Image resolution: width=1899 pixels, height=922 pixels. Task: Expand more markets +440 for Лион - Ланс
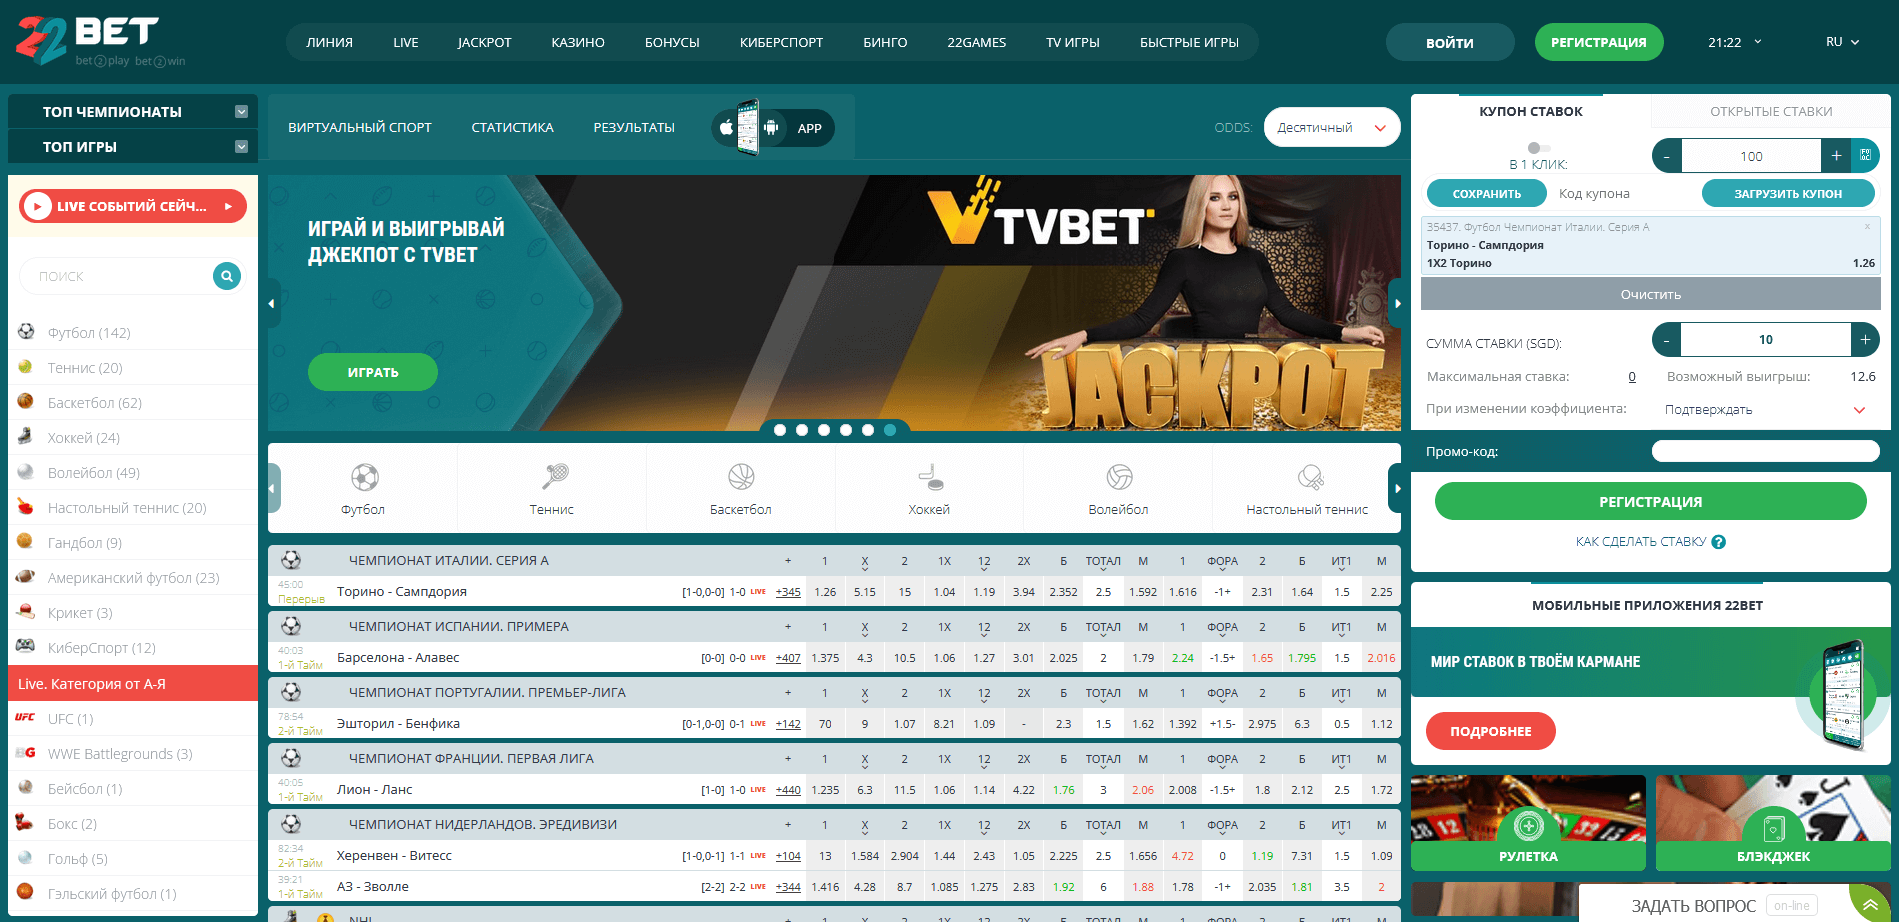pos(788,790)
